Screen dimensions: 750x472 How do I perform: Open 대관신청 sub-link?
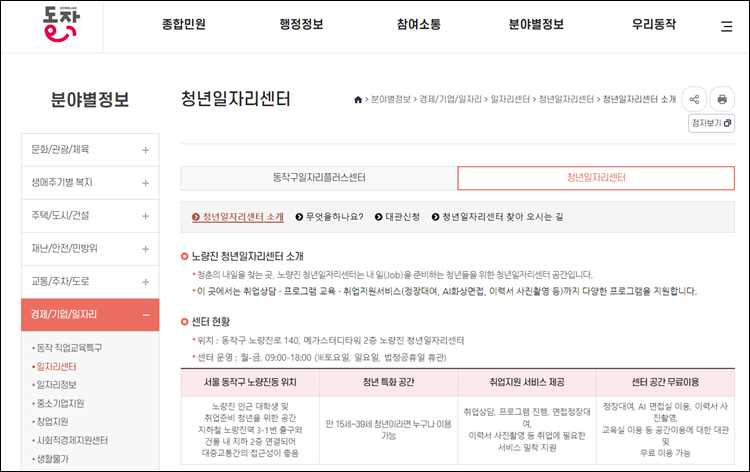pyautogui.click(x=397, y=217)
